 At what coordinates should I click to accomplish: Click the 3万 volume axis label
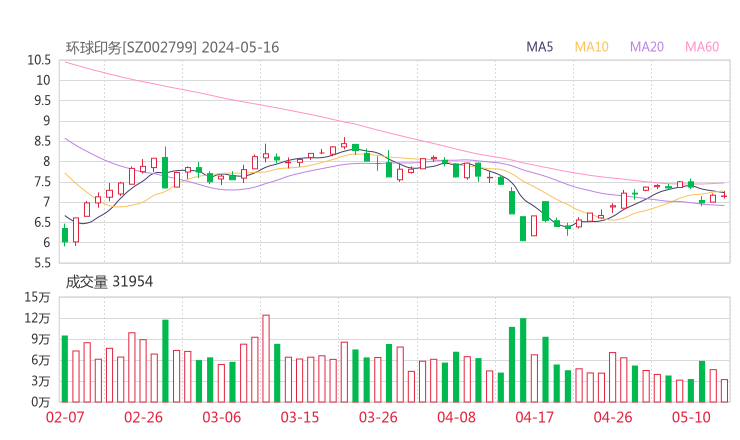point(41,381)
